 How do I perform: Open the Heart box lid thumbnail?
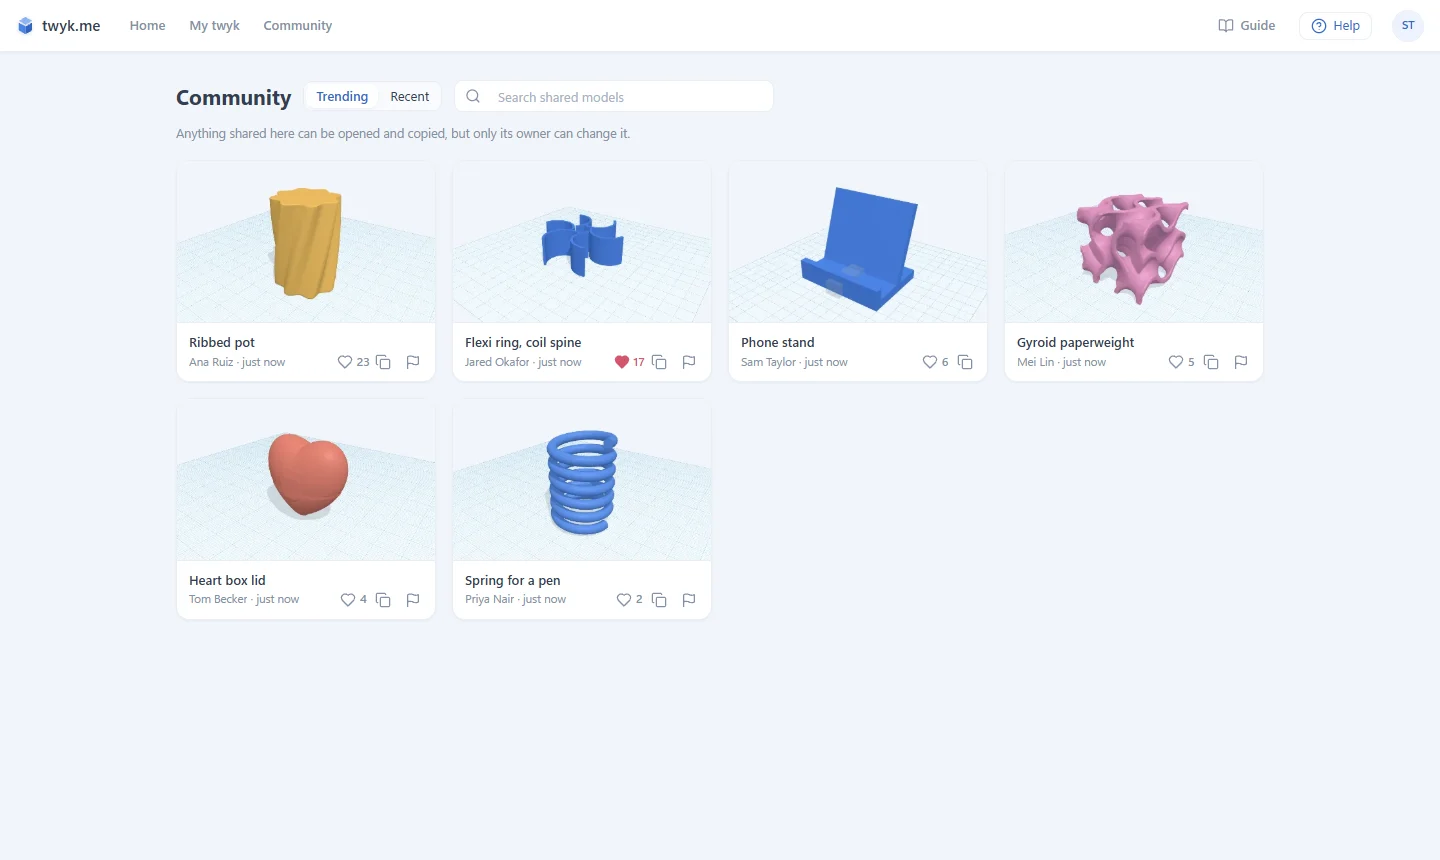(306, 481)
